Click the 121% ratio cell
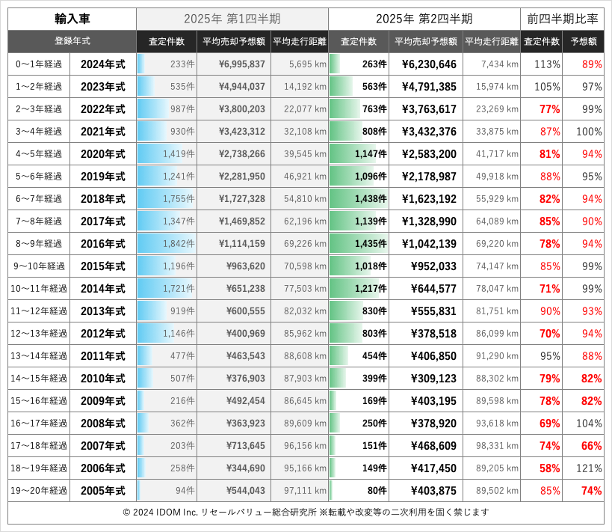 pos(584,468)
